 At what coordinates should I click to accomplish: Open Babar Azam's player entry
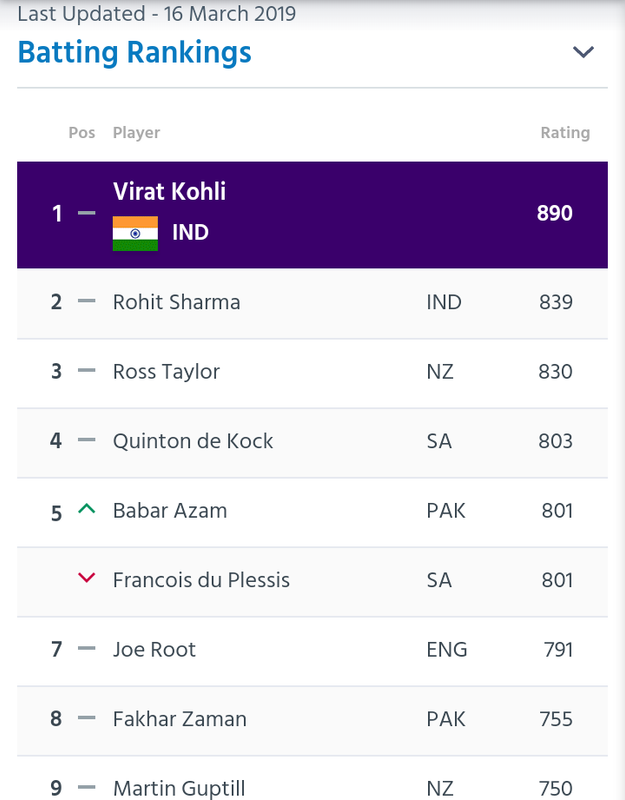pos(170,511)
